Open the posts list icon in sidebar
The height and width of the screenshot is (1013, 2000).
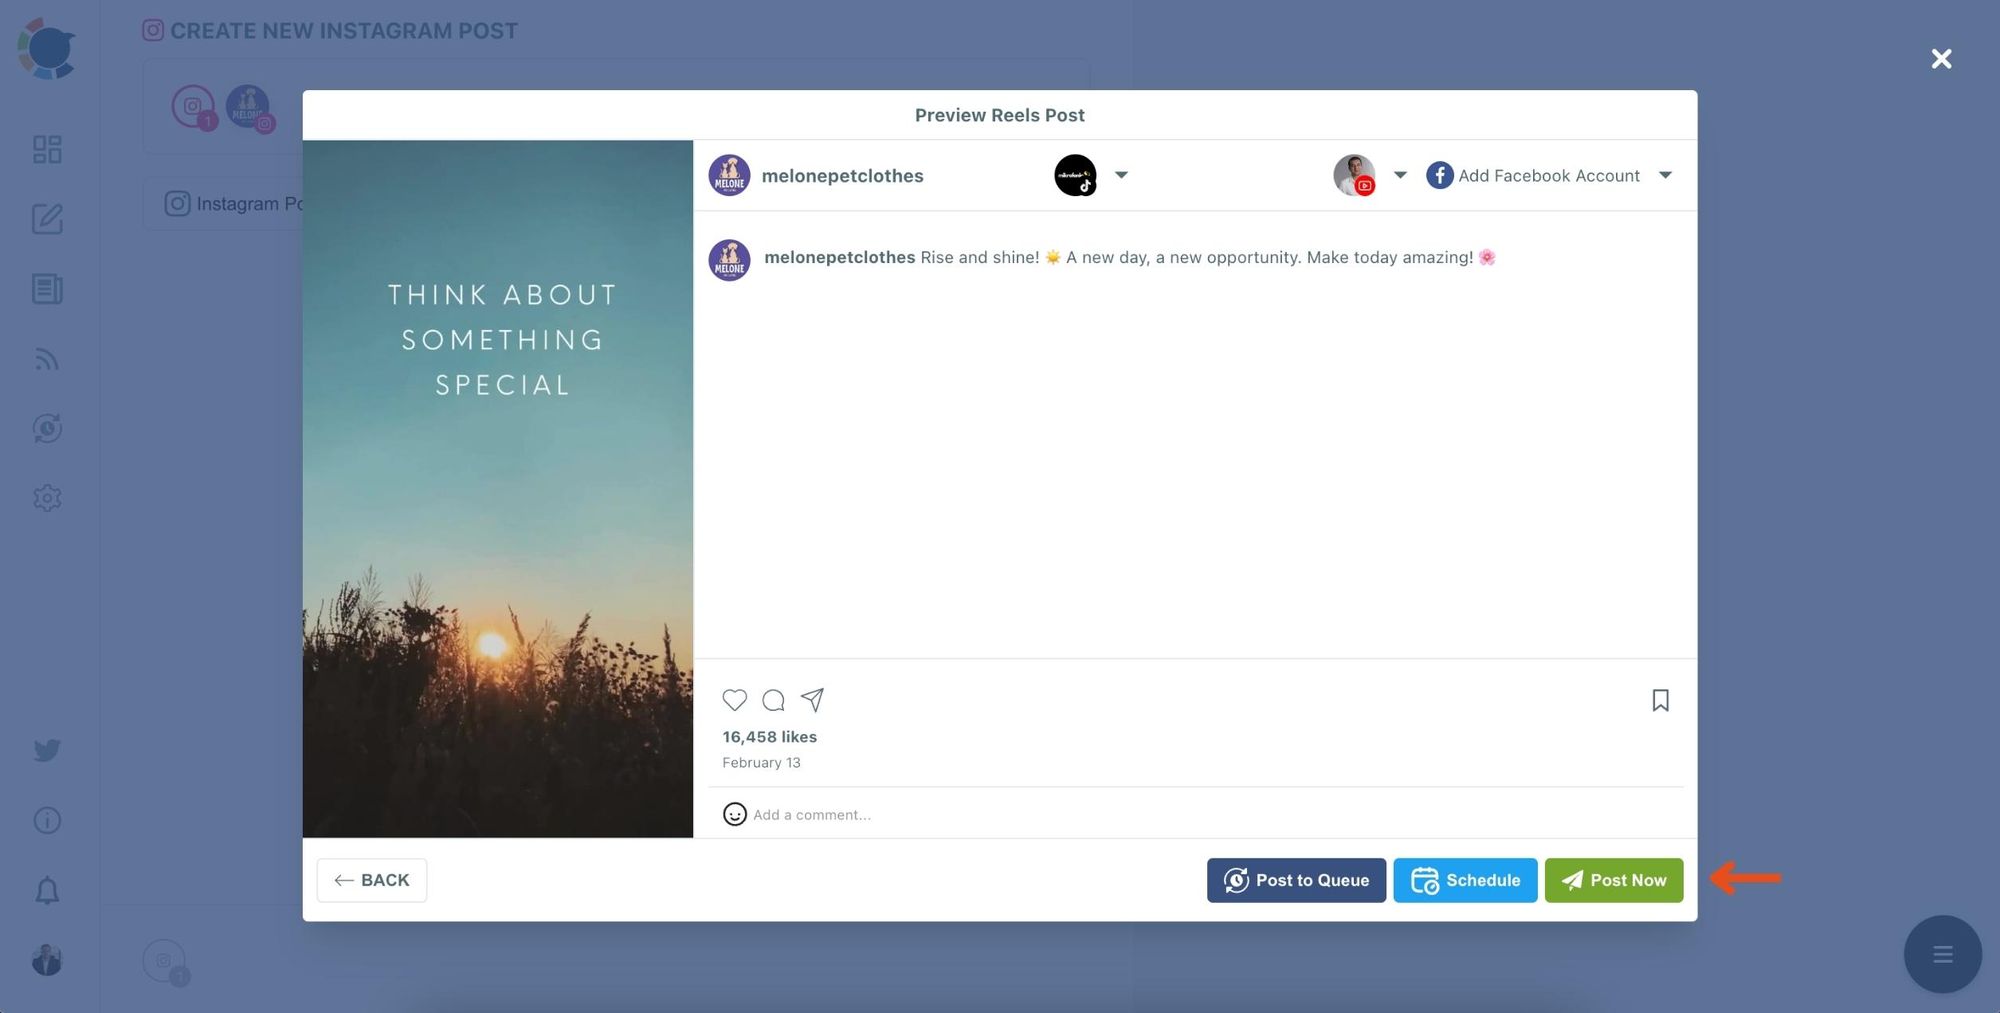click(47, 289)
